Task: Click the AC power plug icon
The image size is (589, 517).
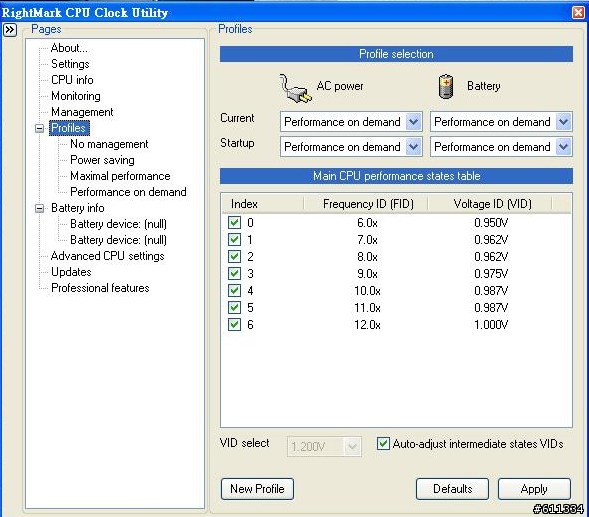Action: click(295, 89)
